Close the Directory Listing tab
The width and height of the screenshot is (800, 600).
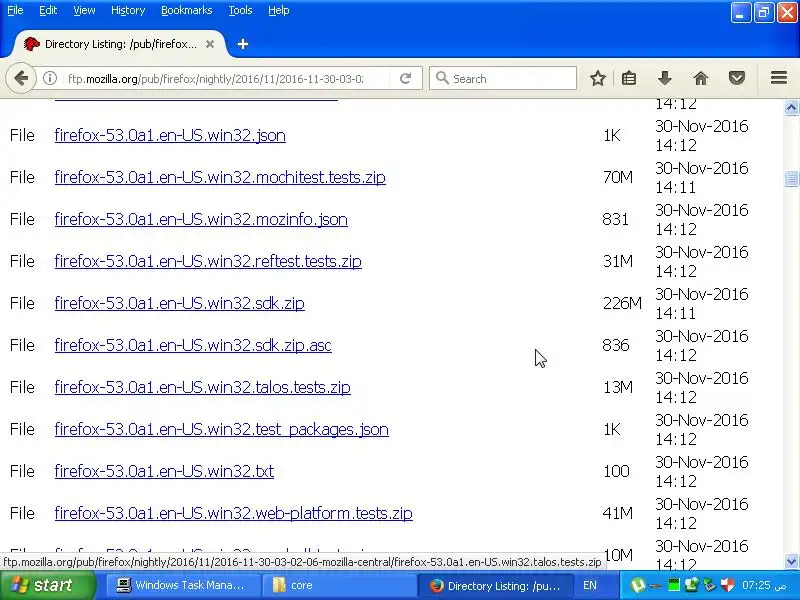pyautogui.click(x=210, y=44)
